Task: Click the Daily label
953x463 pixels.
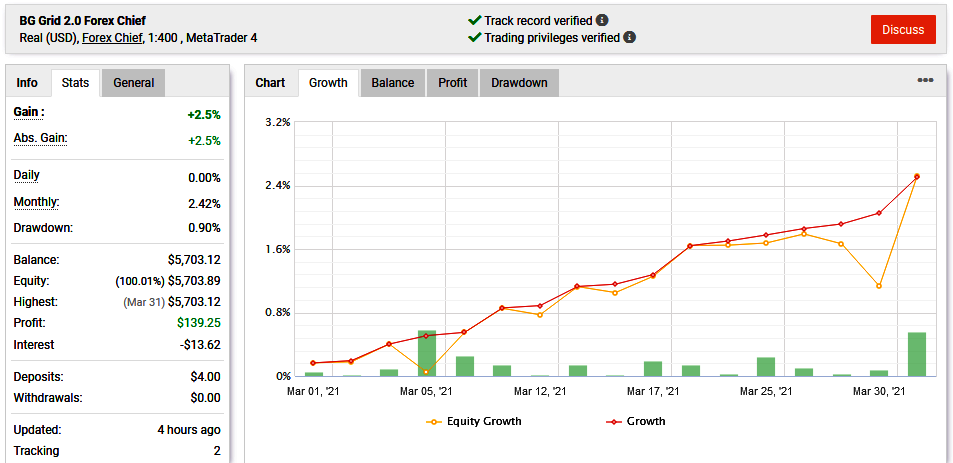Action: [26, 176]
